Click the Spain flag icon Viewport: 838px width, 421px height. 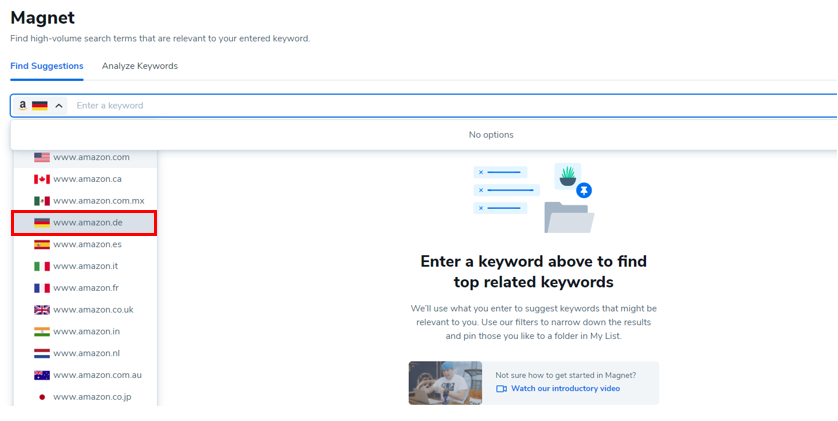[x=42, y=244]
